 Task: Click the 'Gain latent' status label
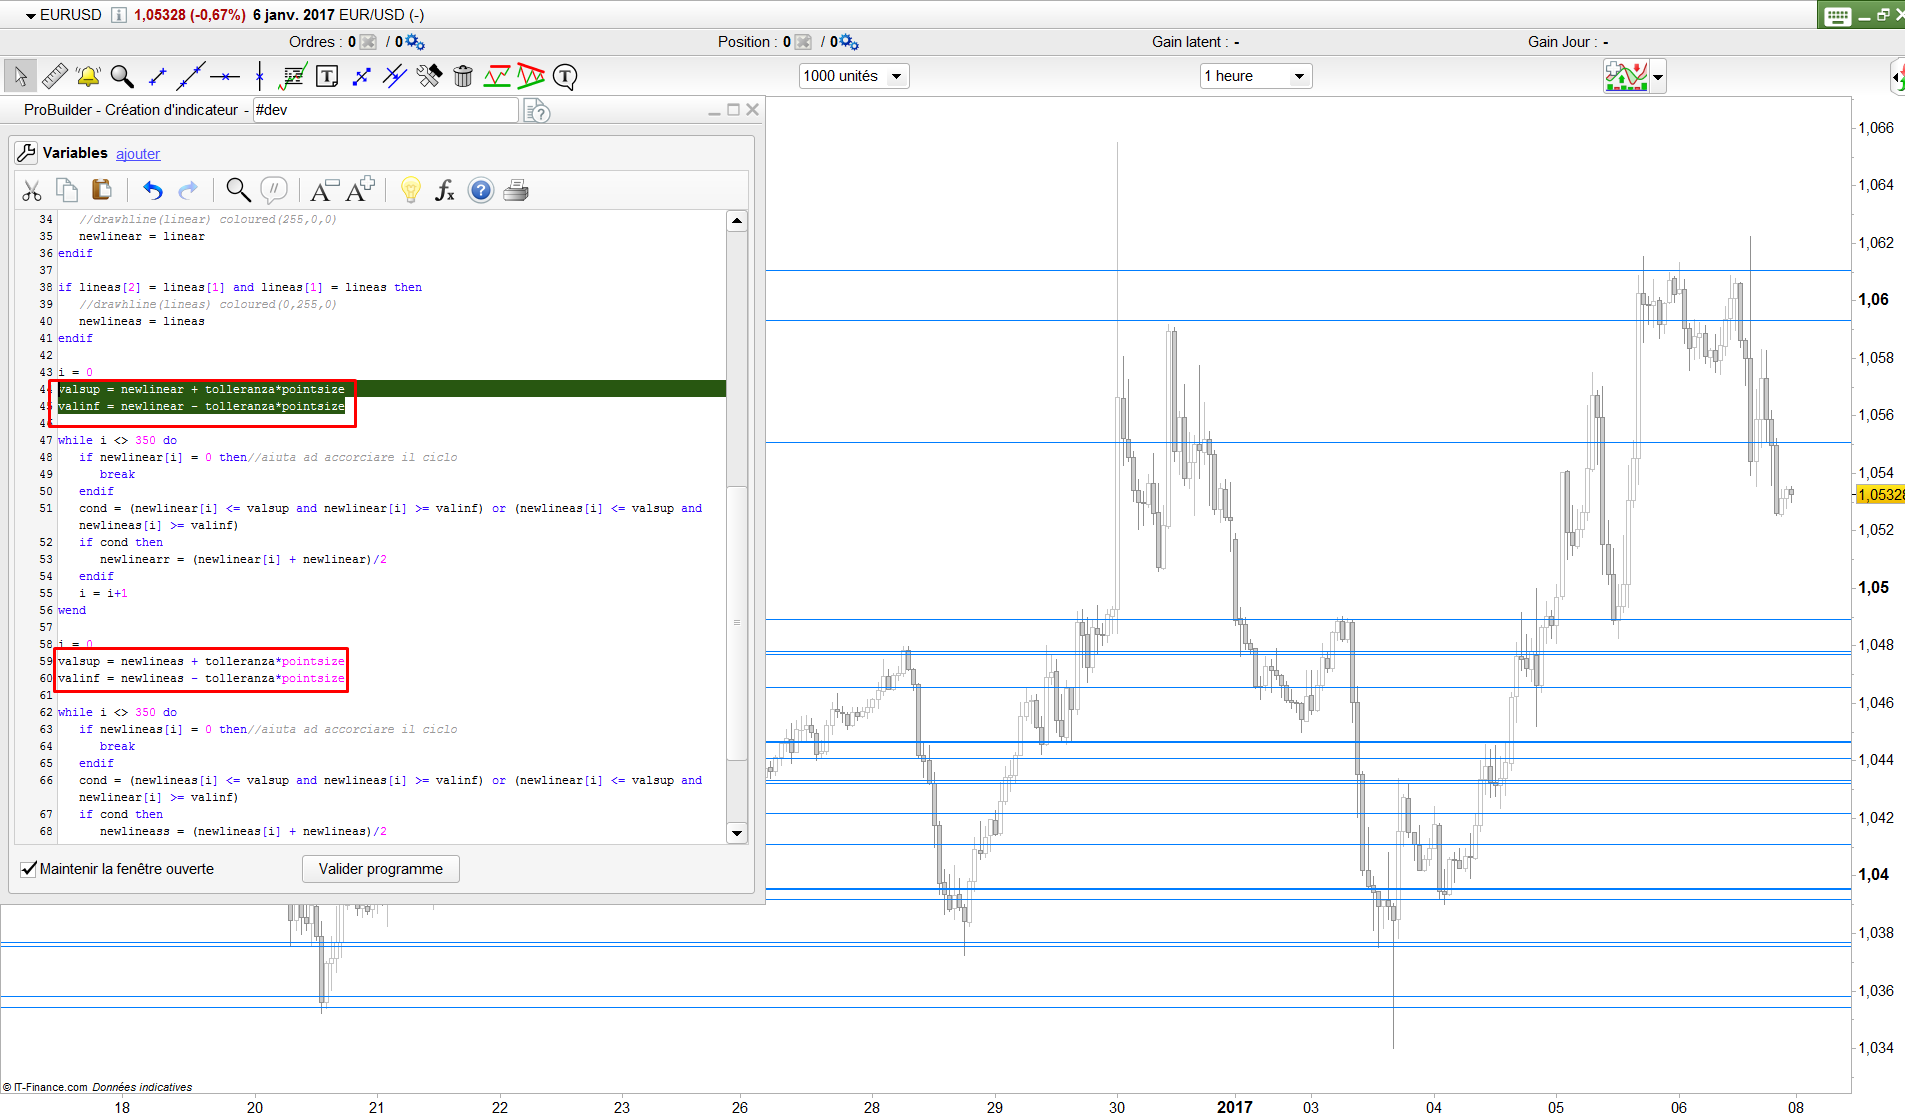click(x=1195, y=42)
